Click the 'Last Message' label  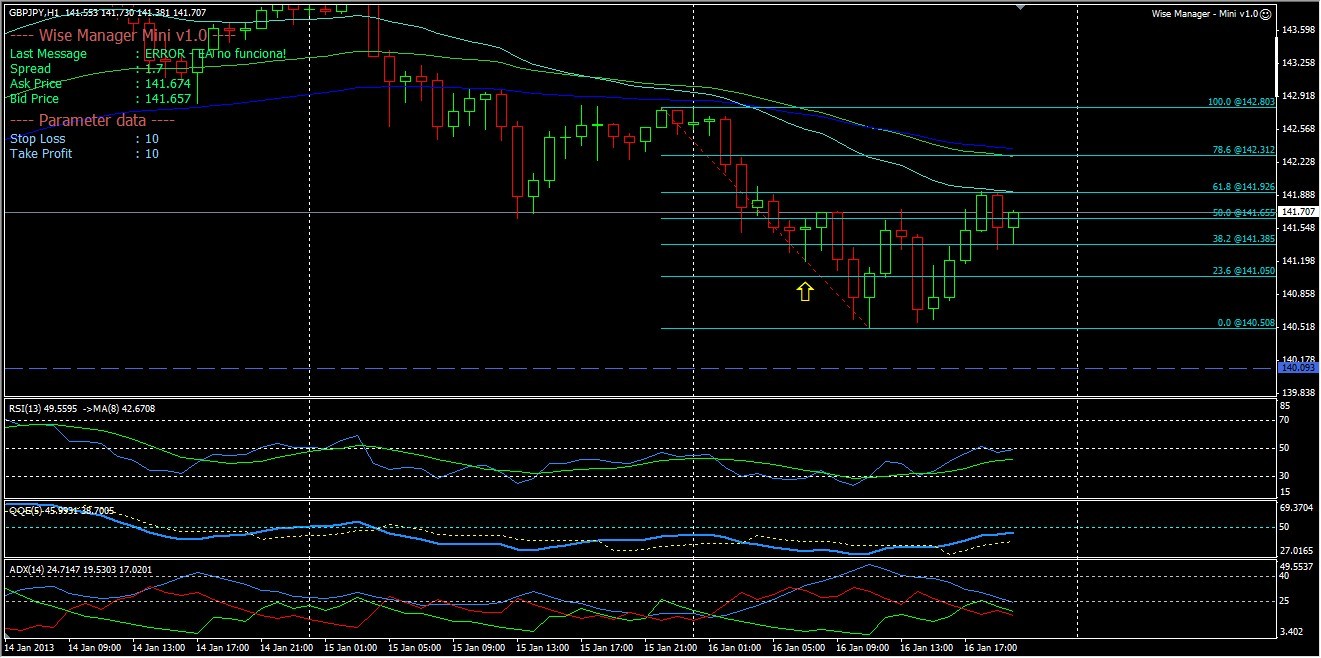tap(48, 54)
